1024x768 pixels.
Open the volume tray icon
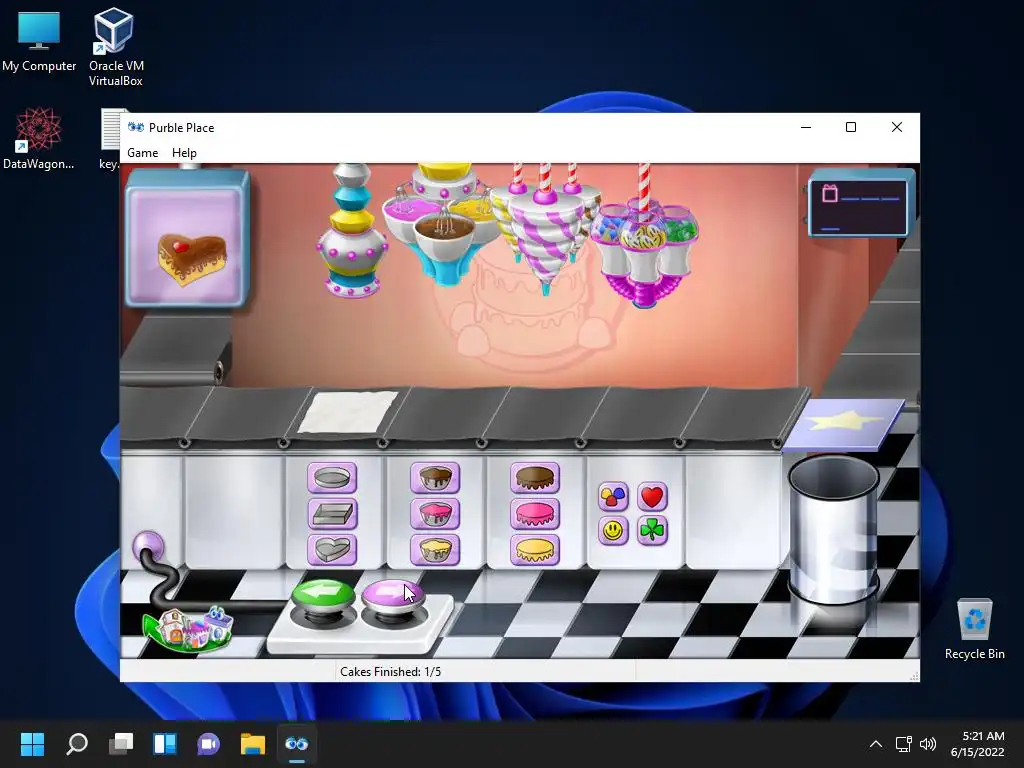point(927,744)
